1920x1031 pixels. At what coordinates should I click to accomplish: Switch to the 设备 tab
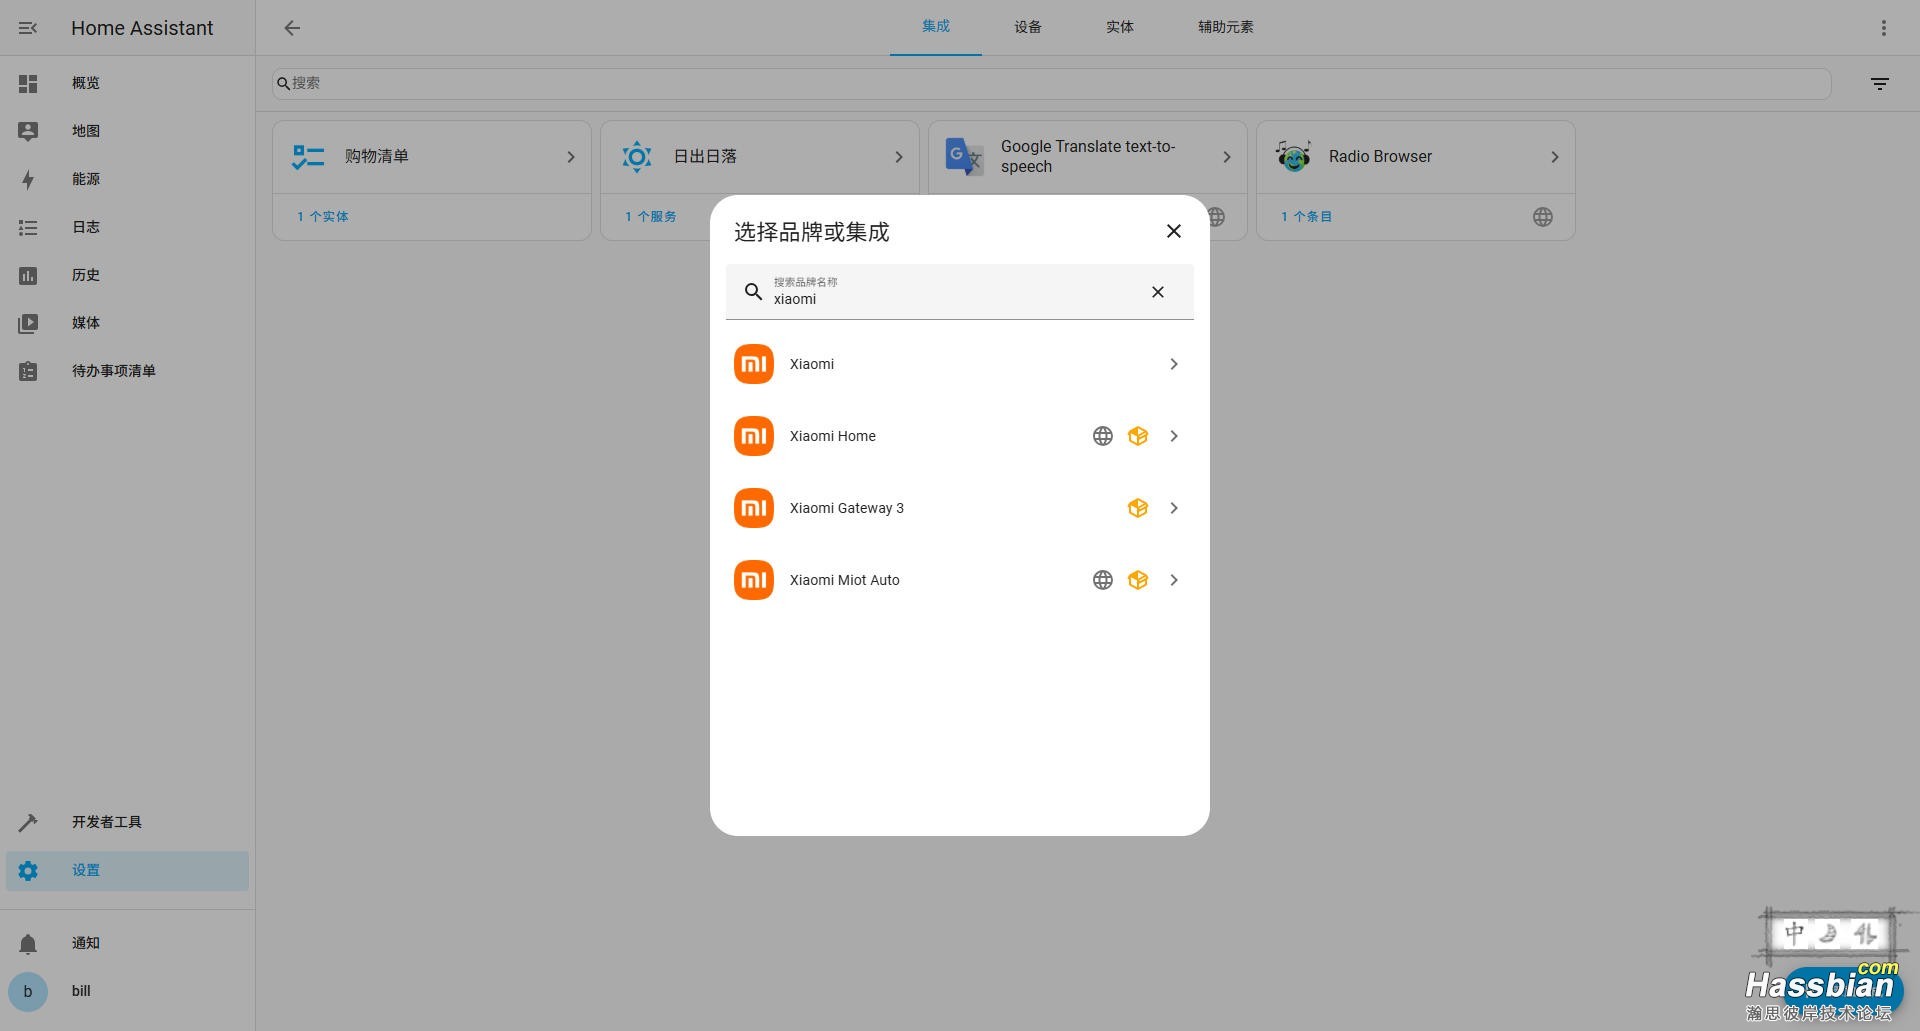[x=1028, y=27]
